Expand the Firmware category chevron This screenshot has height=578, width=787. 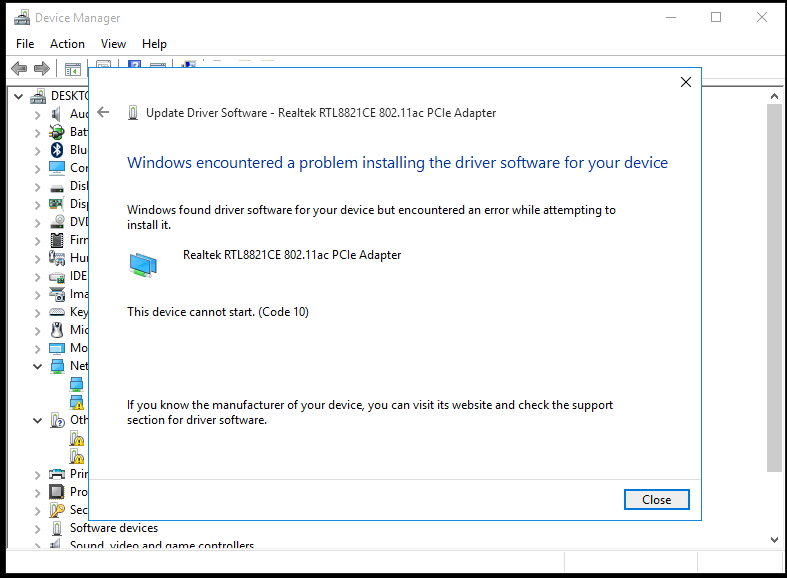[38, 241]
